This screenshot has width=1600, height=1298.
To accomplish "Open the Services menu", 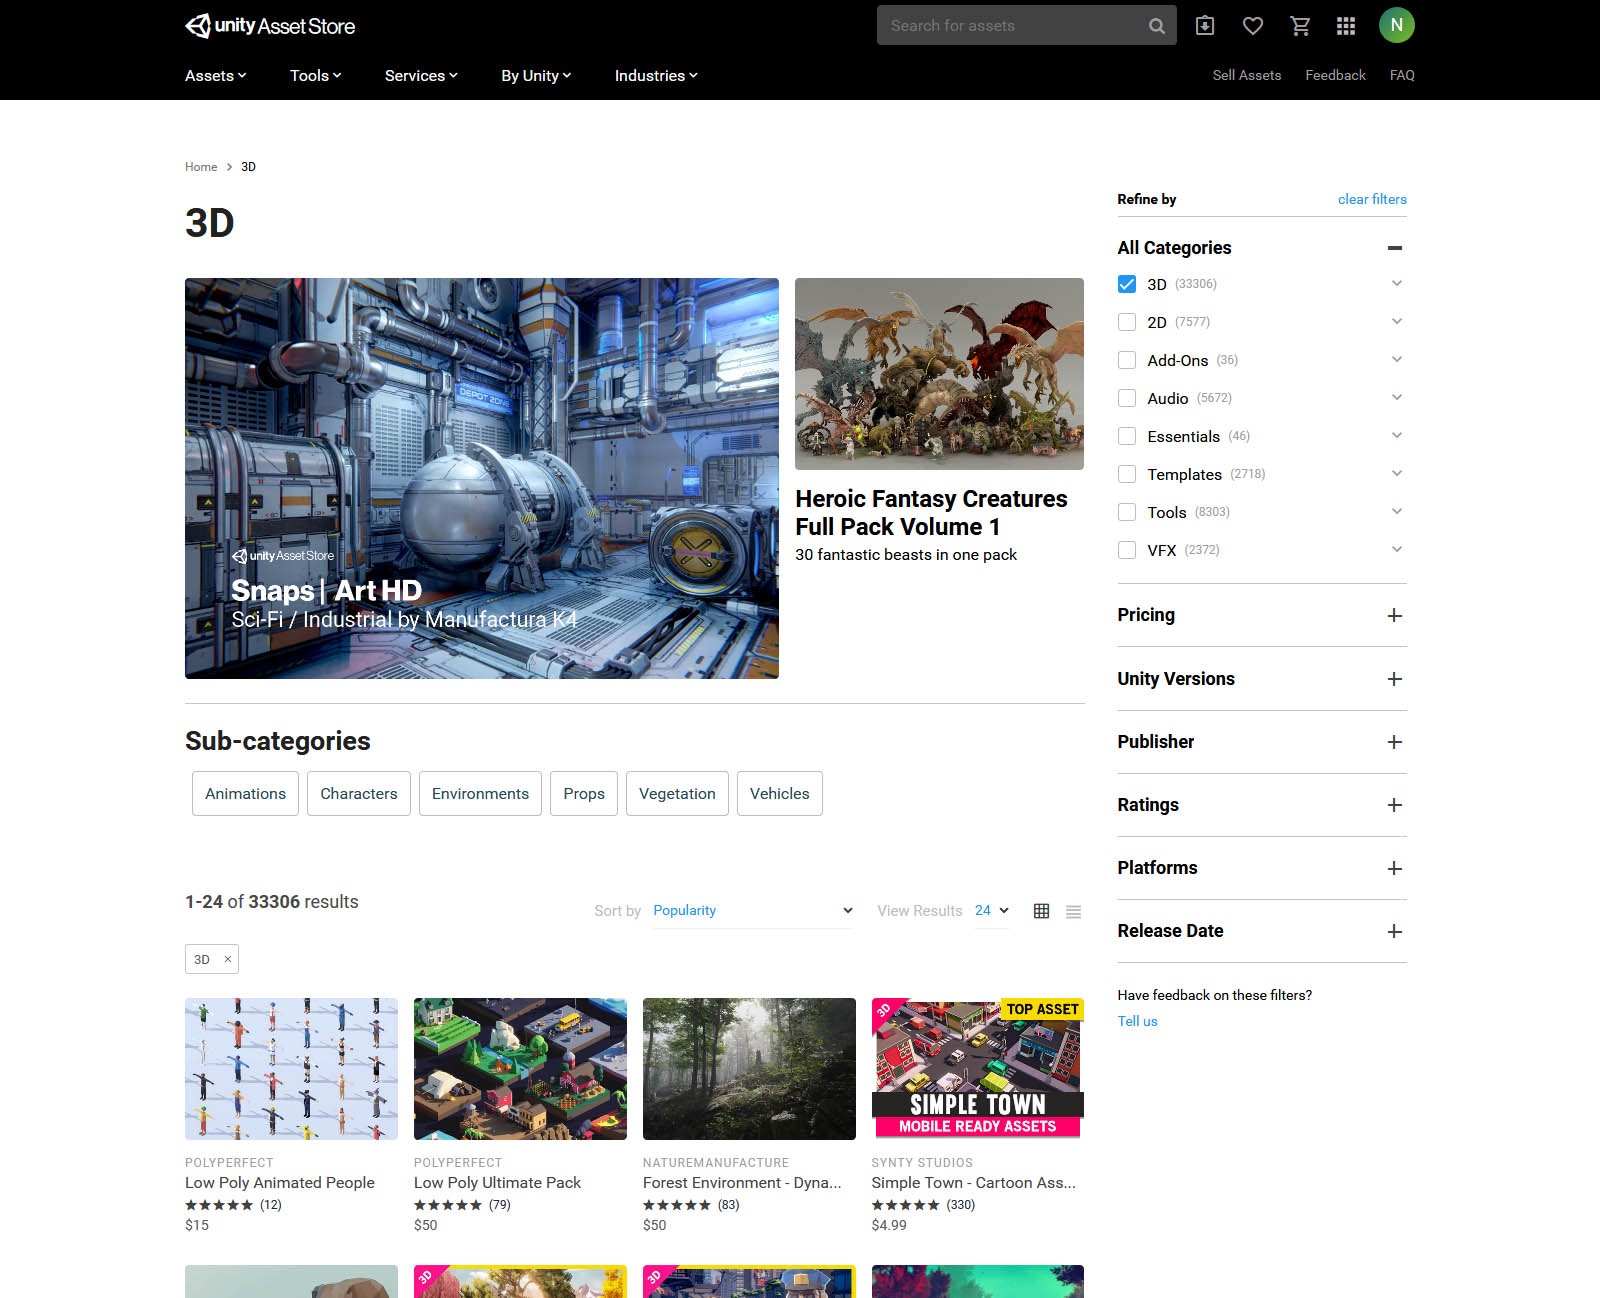I will point(421,76).
